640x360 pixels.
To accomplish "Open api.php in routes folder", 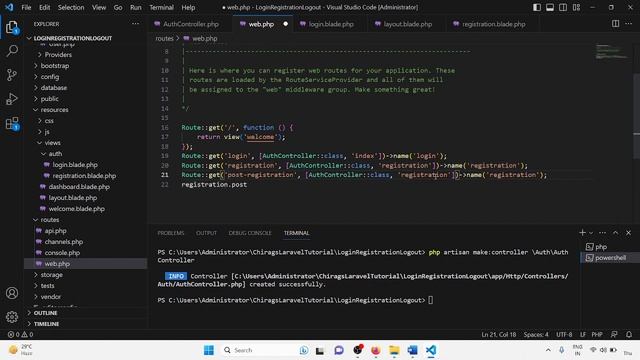I will [56, 231].
